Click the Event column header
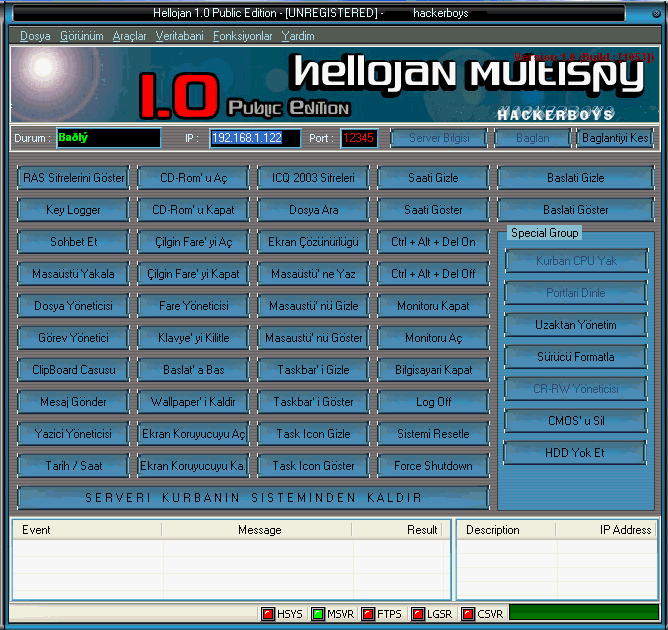 (x=36, y=530)
